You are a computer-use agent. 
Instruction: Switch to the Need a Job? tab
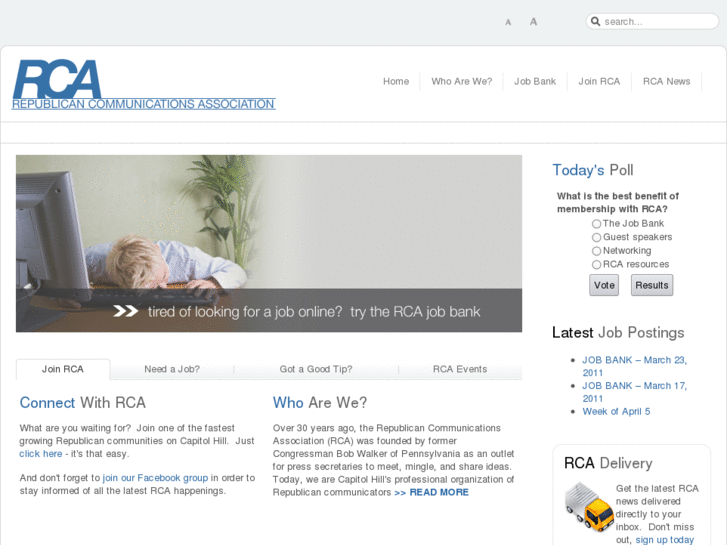(x=172, y=369)
